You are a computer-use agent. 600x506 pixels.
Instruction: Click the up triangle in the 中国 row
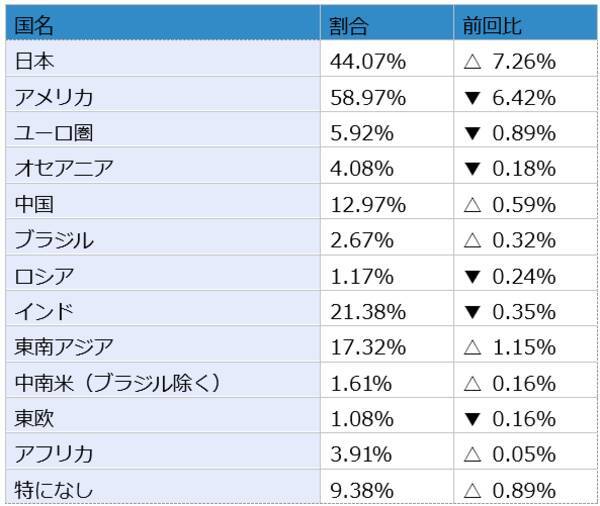[473, 205]
